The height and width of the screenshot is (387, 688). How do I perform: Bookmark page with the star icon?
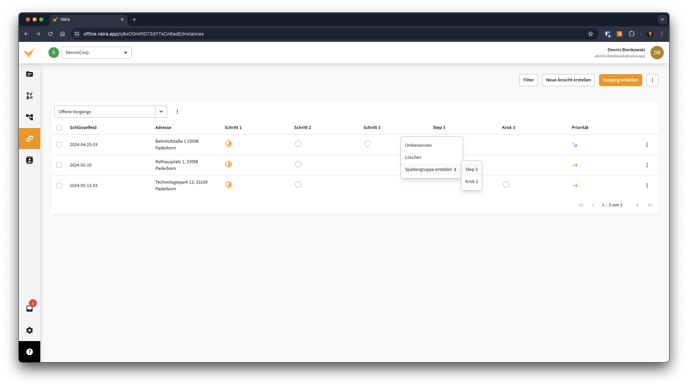(590, 34)
